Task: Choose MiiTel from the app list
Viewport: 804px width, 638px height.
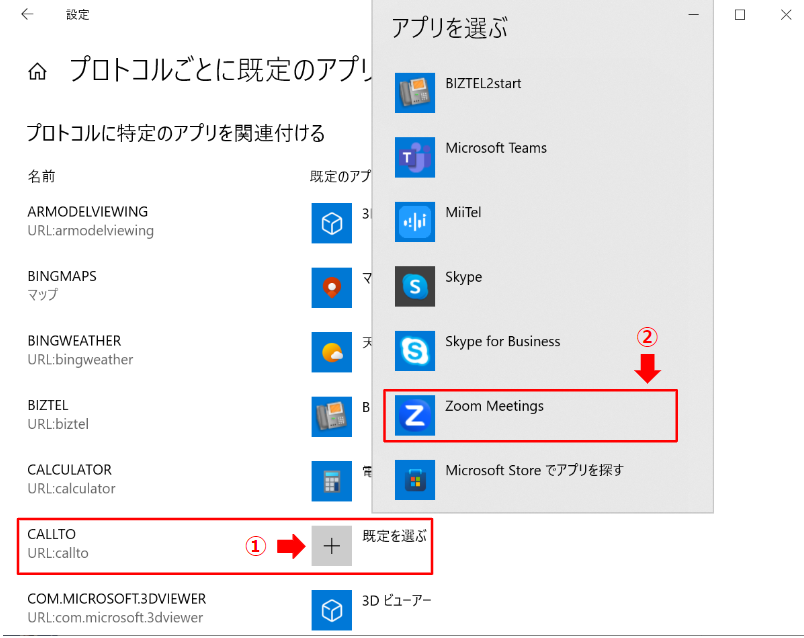Action: click(x=463, y=212)
